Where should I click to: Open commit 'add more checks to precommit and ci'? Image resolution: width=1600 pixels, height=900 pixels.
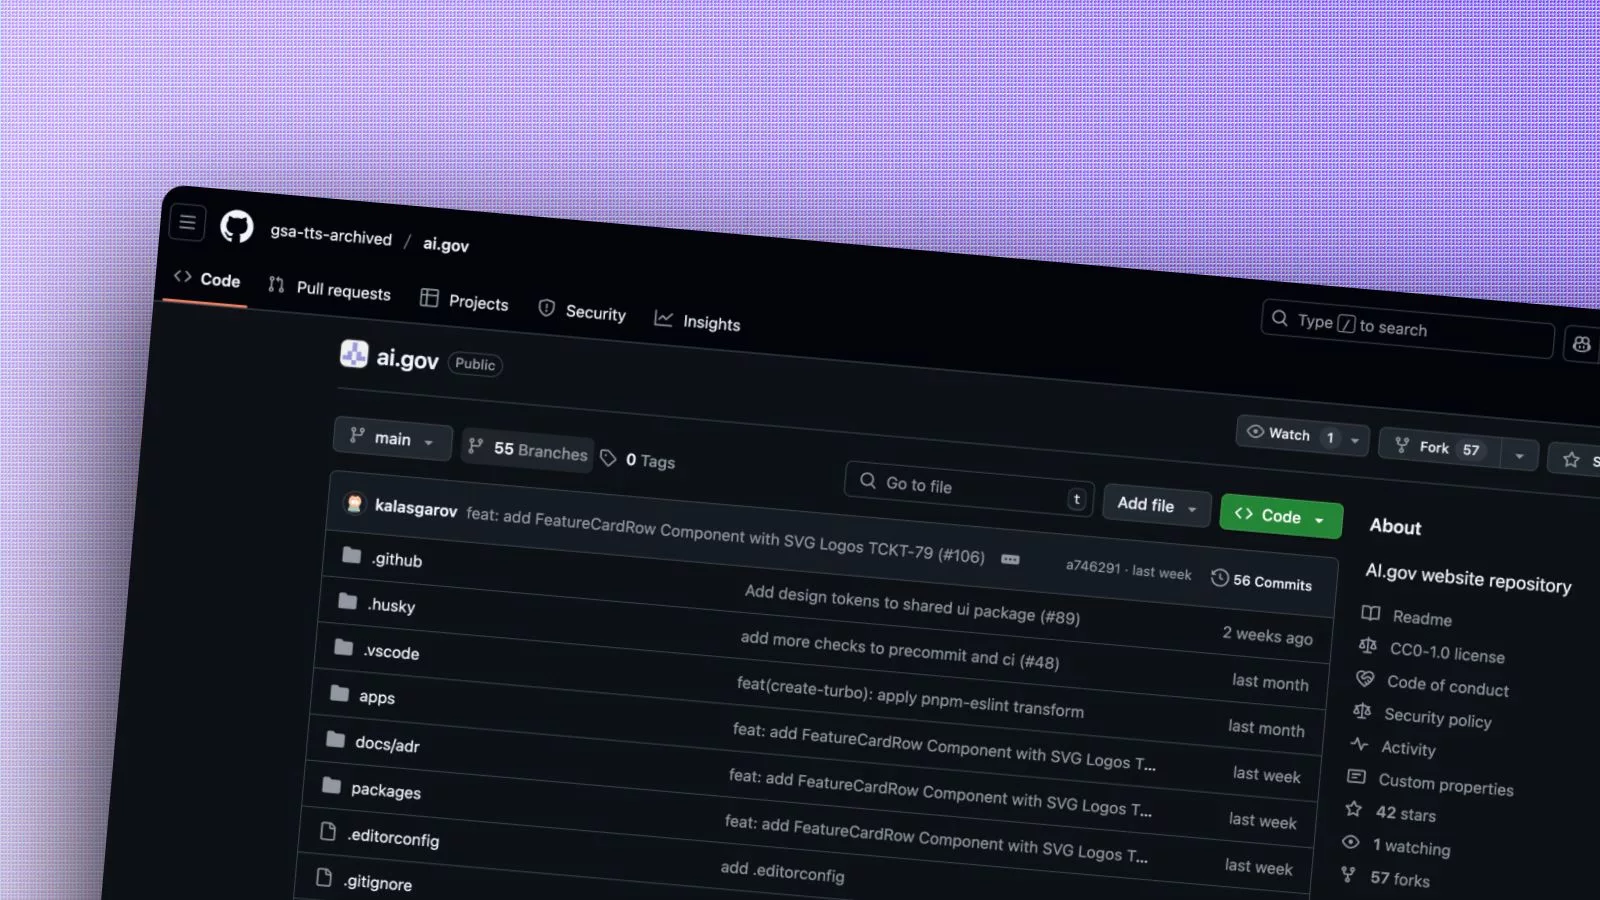899,649
